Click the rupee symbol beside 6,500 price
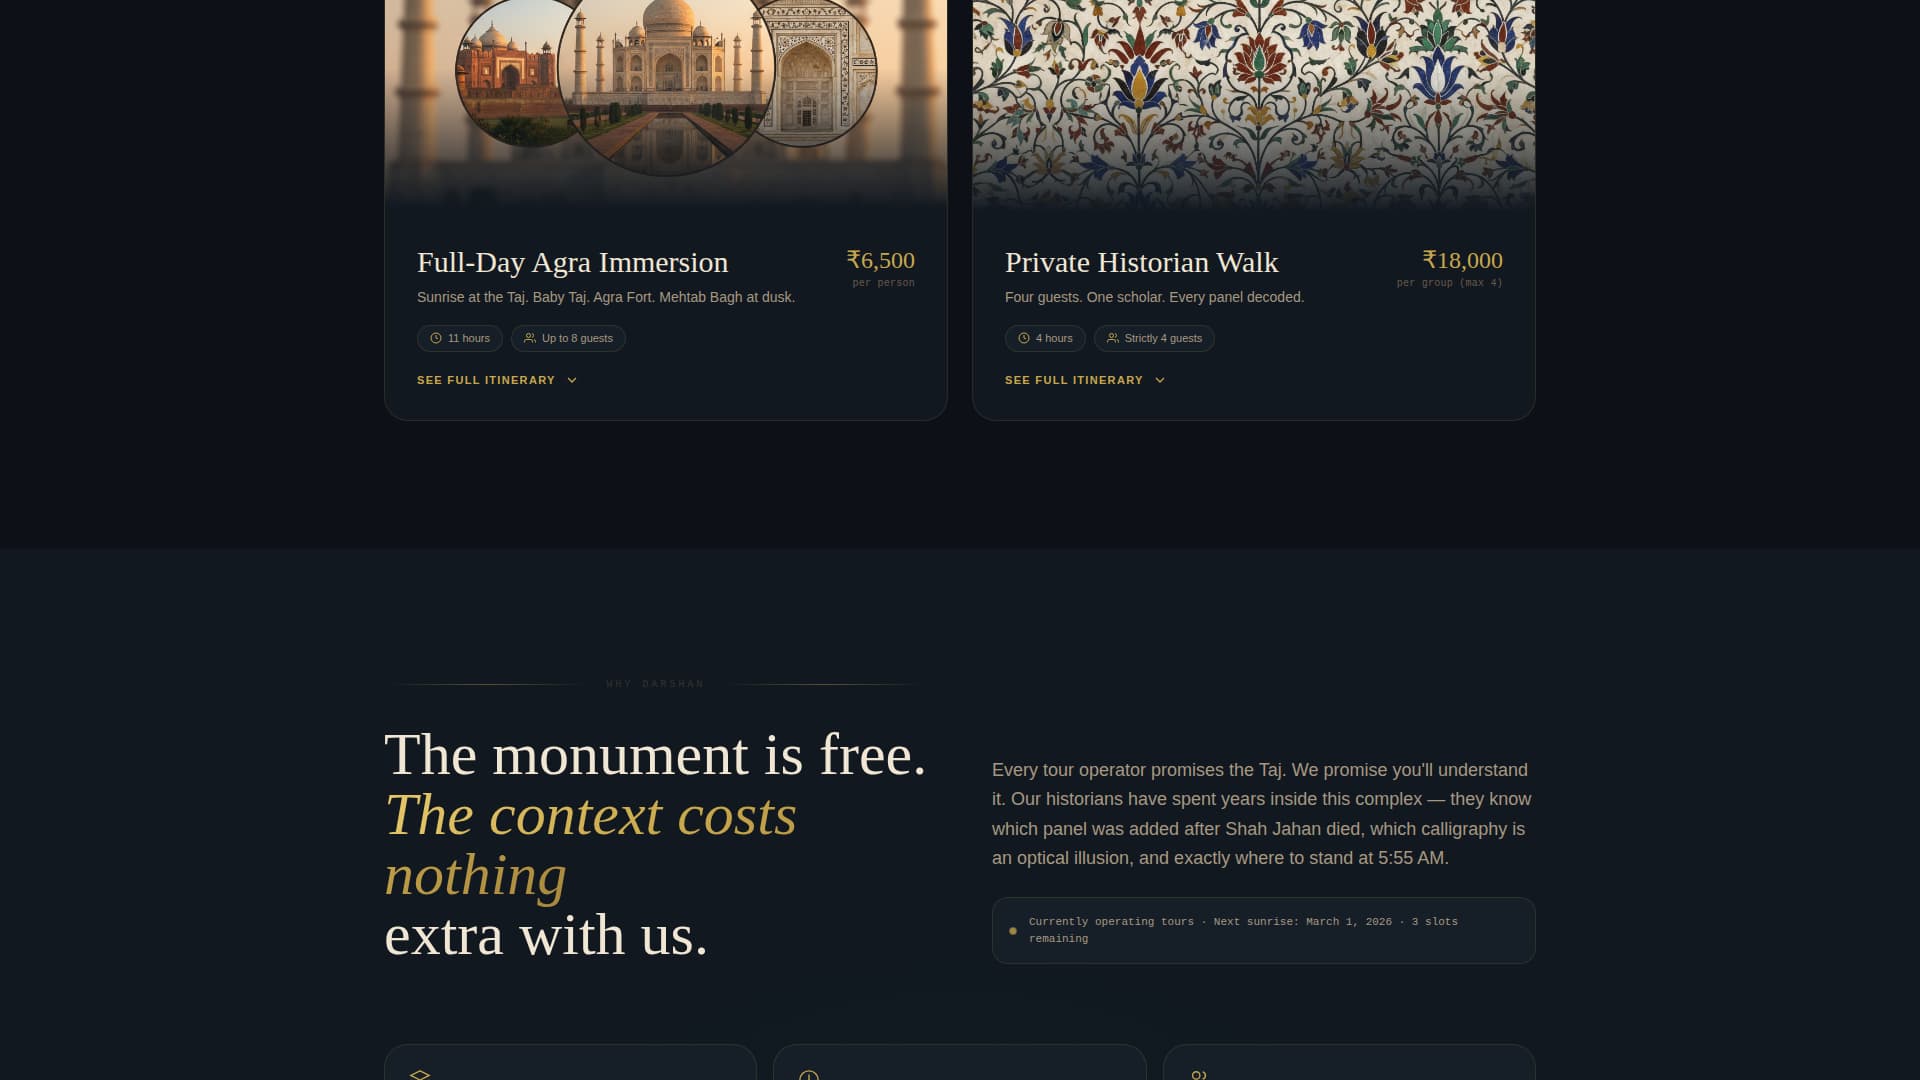The height and width of the screenshot is (1080, 1920). click(853, 260)
